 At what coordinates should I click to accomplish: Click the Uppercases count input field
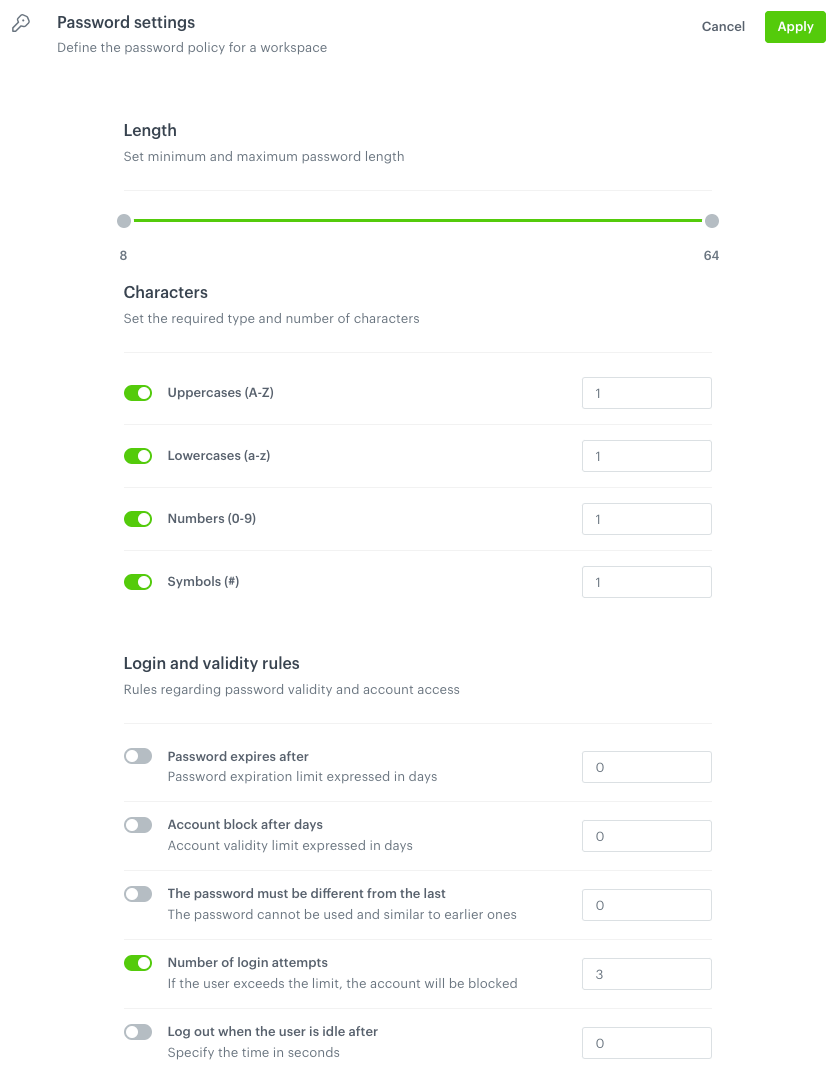pyautogui.click(x=646, y=392)
